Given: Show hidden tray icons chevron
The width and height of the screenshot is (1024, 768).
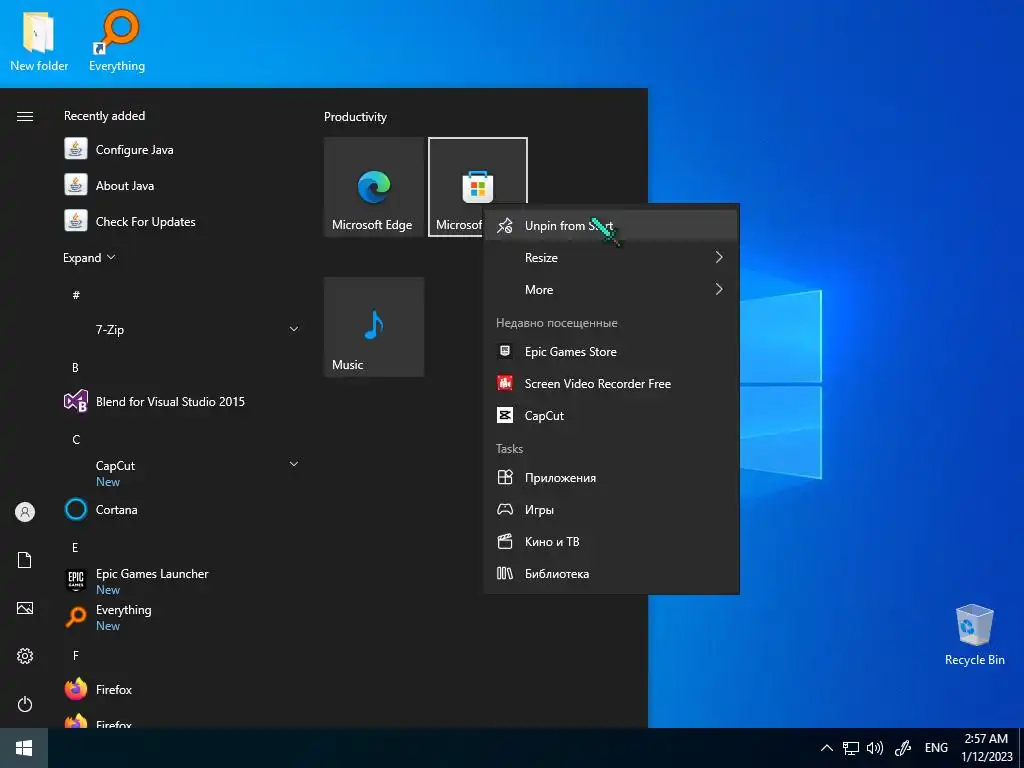Looking at the screenshot, I should click(826, 748).
